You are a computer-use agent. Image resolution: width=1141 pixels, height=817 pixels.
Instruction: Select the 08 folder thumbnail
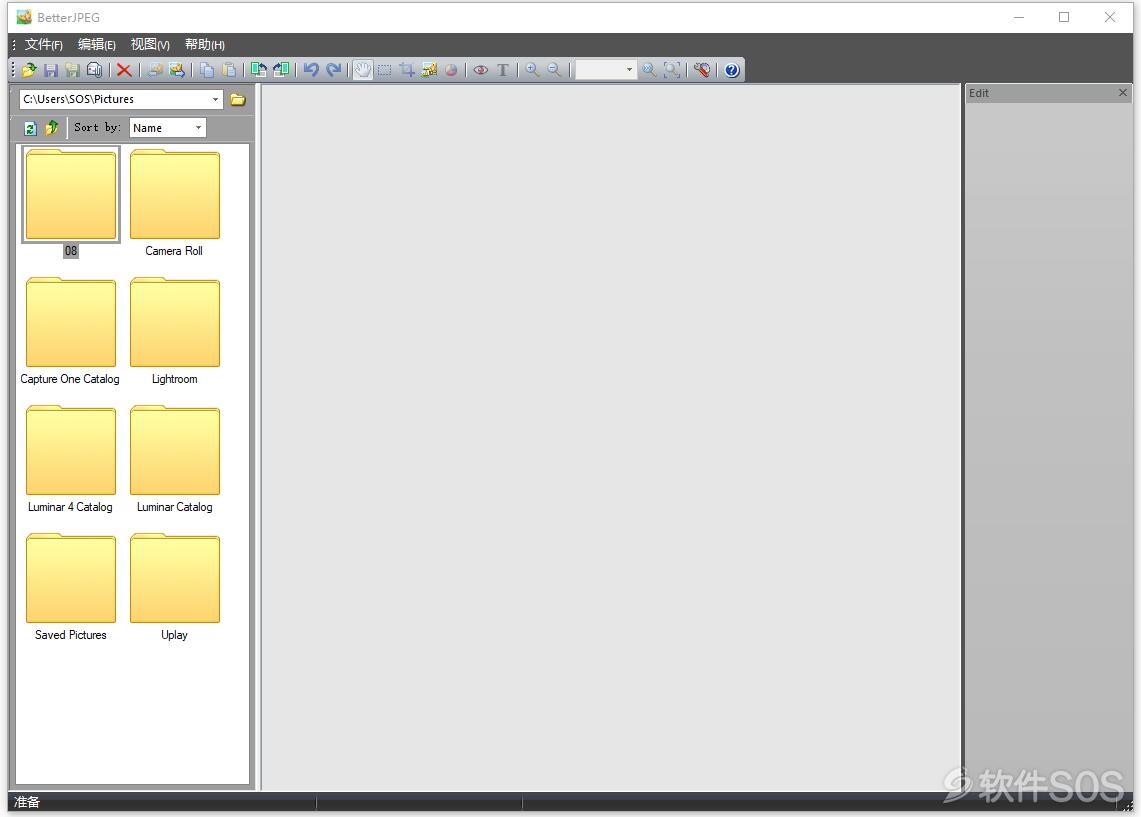pyautogui.click(x=71, y=202)
